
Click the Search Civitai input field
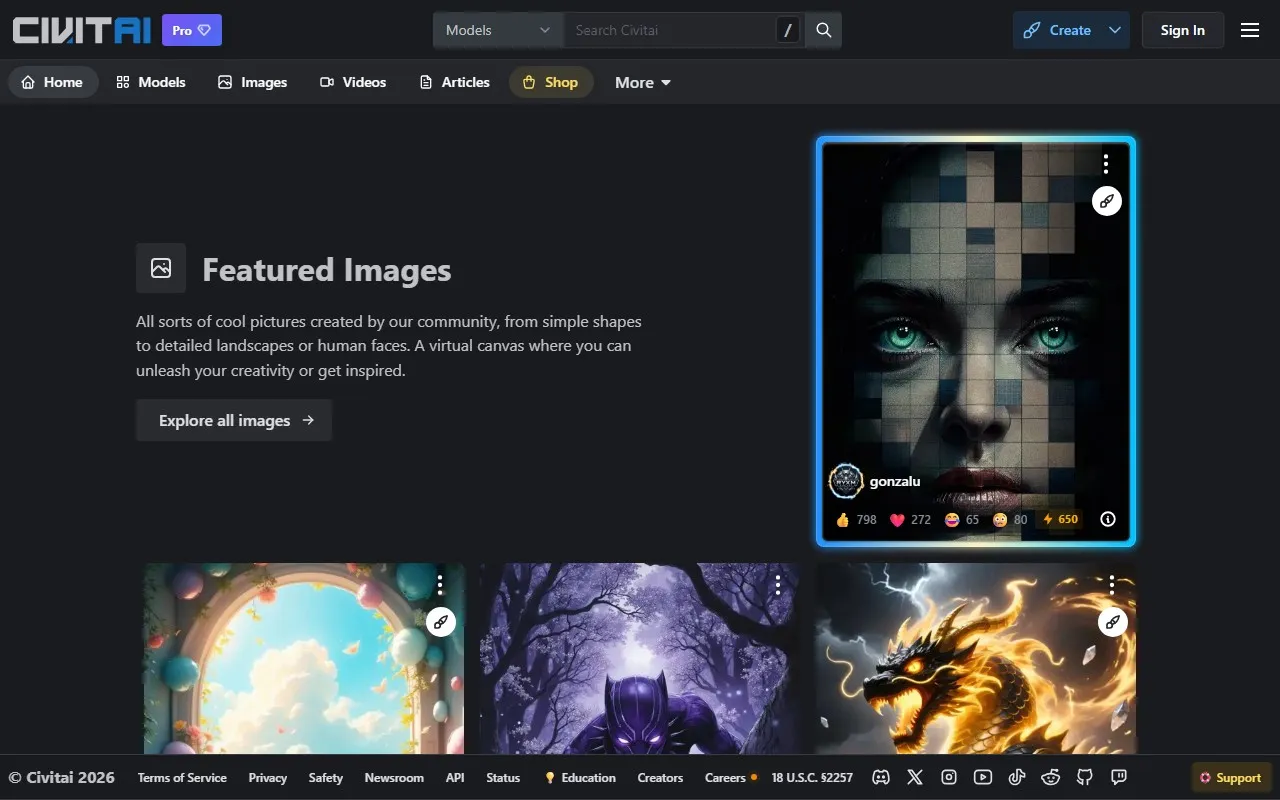[x=670, y=30]
